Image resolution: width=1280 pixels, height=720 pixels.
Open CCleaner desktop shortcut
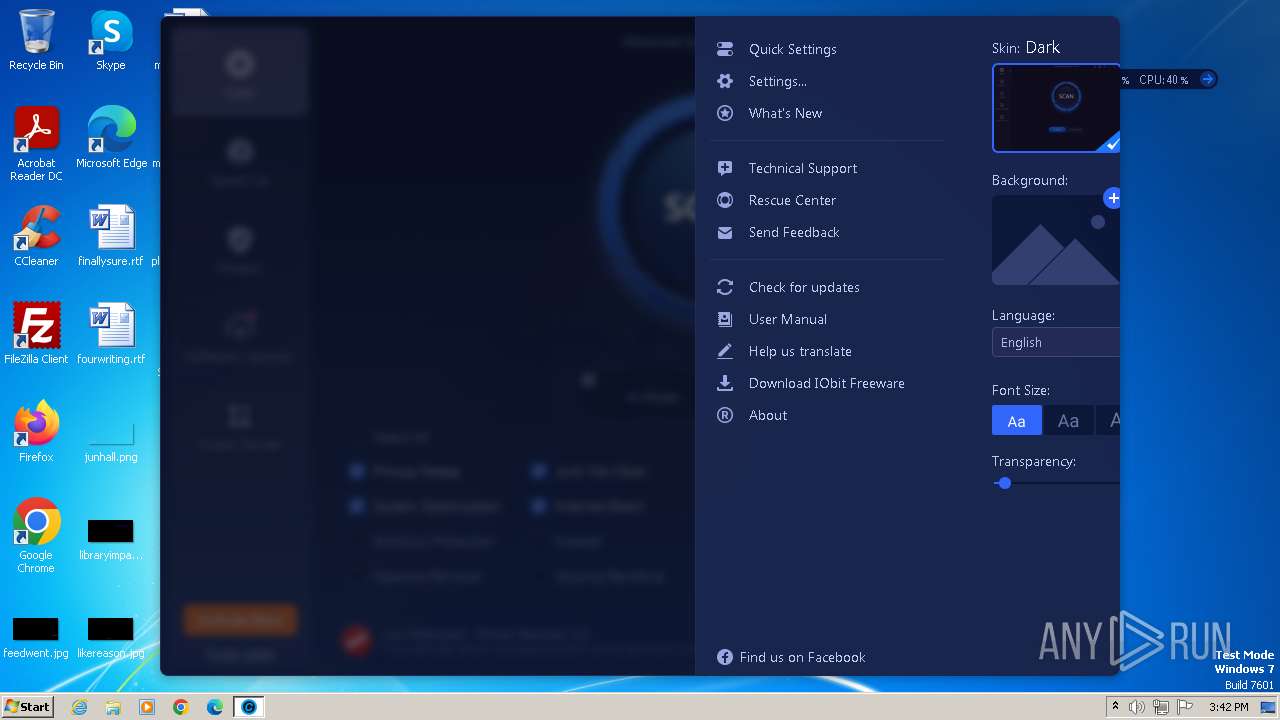pyautogui.click(x=36, y=236)
